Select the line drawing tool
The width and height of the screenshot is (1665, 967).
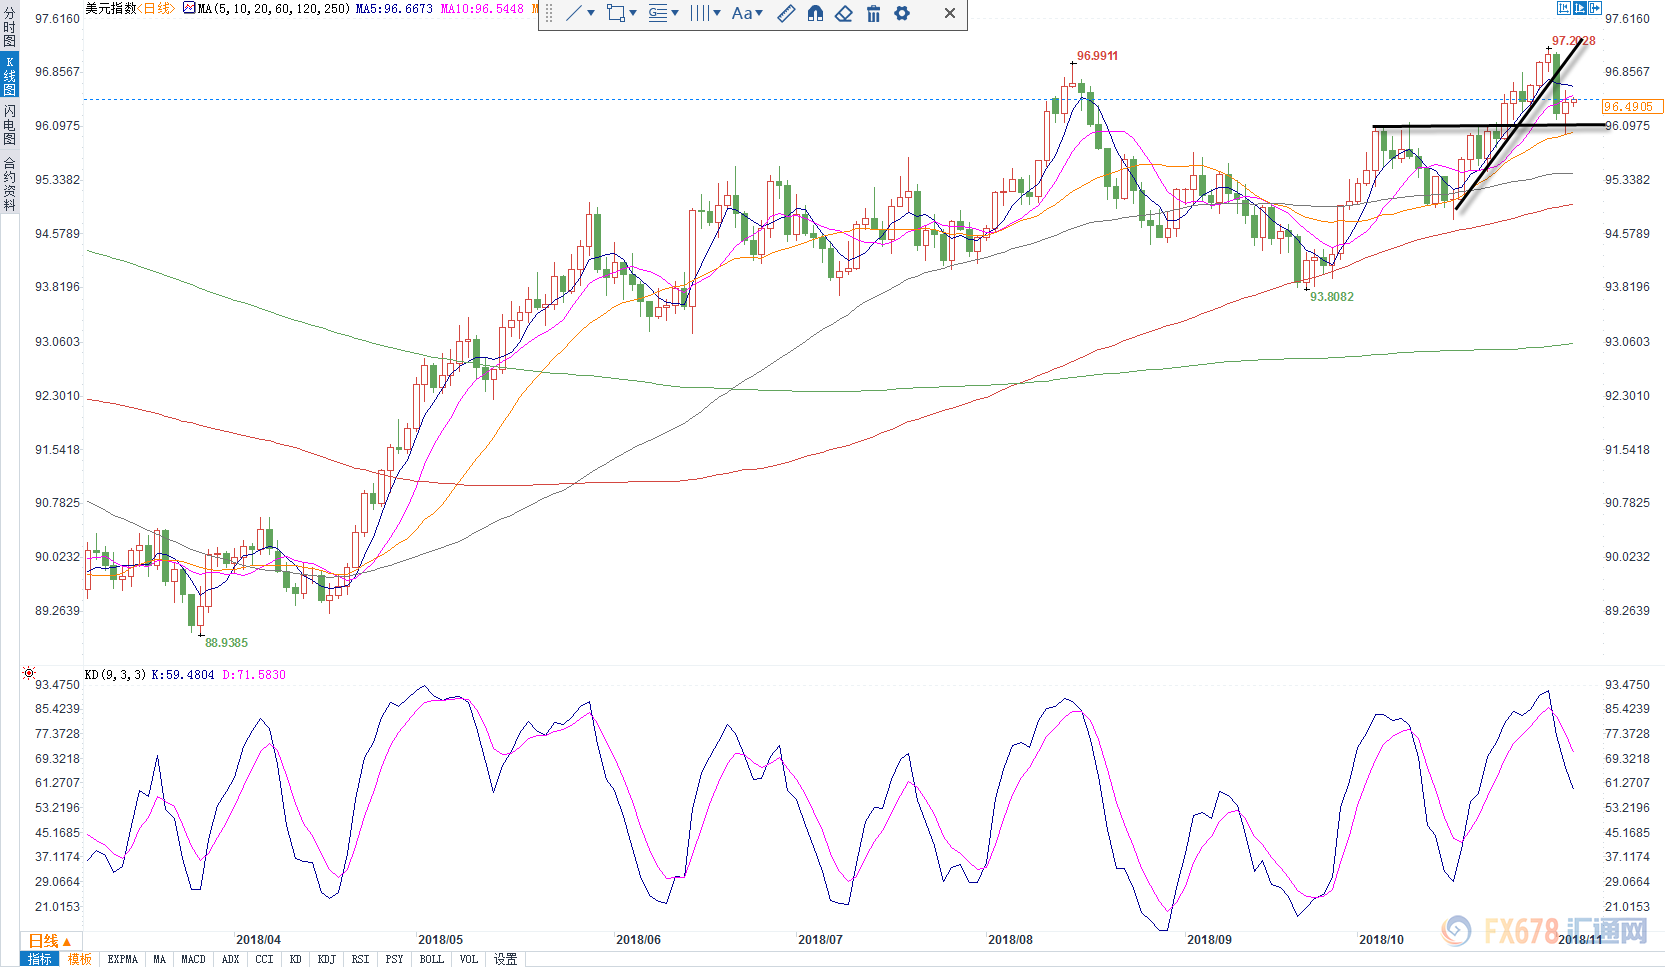pyautogui.click(x=574, y=13)
